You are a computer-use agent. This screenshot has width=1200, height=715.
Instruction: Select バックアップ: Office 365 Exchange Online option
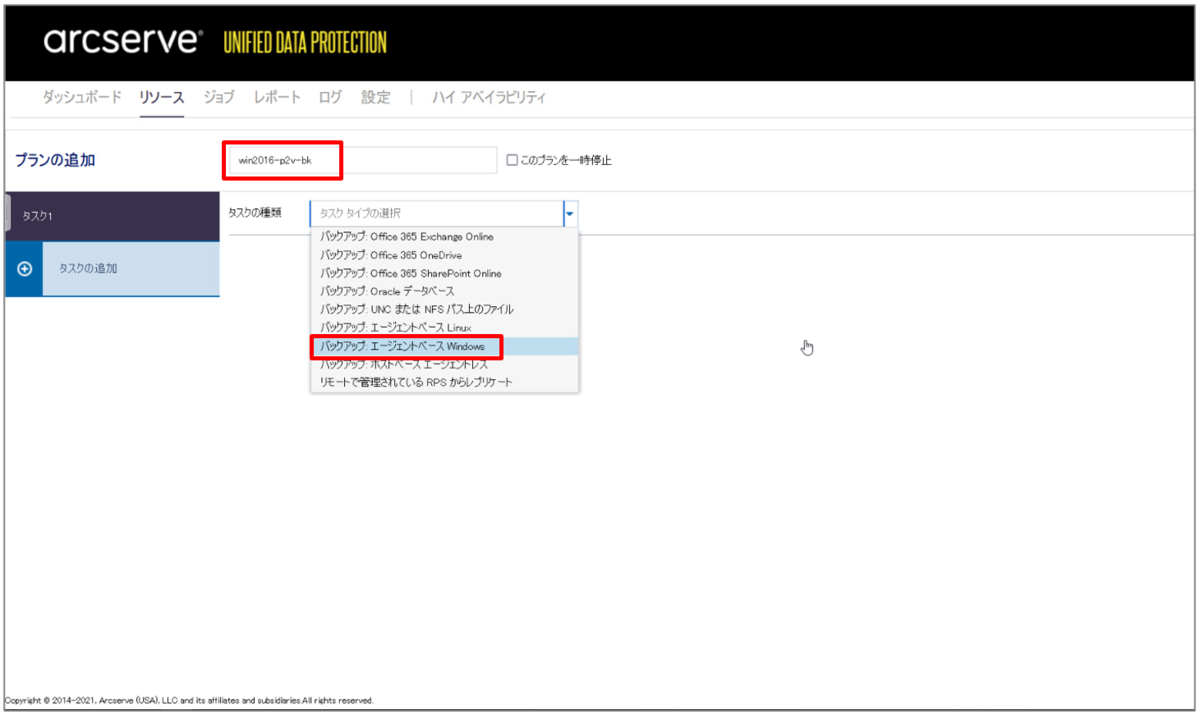(444, 237)
